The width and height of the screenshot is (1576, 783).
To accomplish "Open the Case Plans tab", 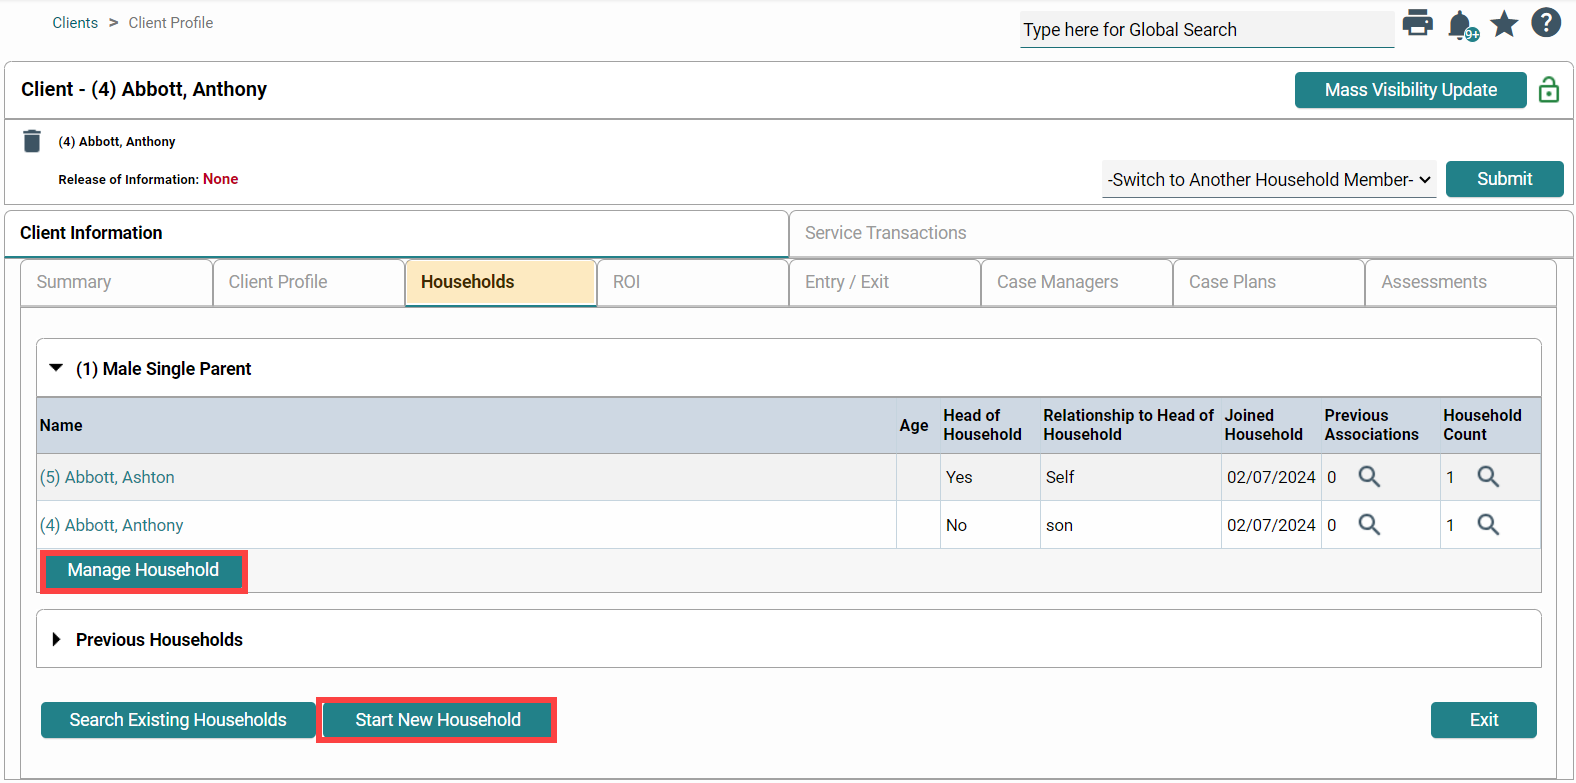I will pos(1269,282).
